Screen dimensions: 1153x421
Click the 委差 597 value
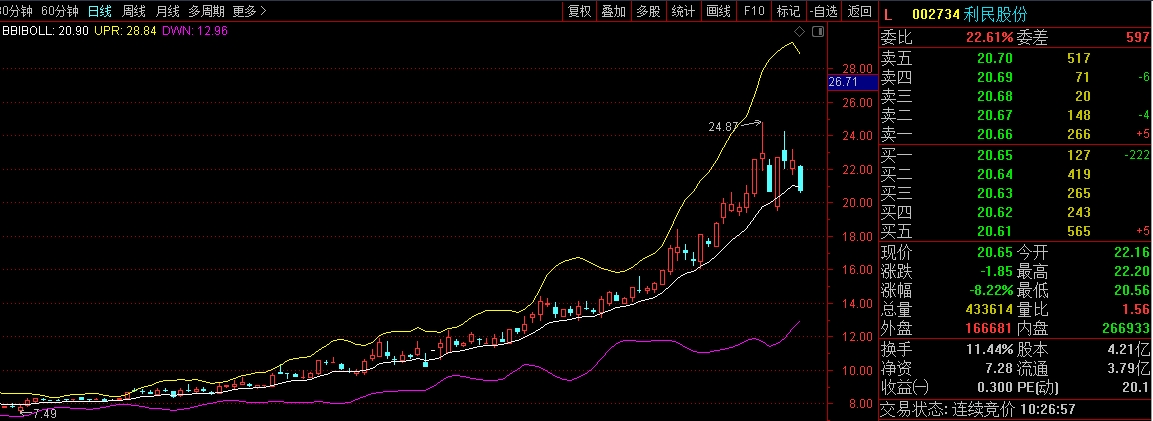pyautogui.click(x=1139, y=39)
